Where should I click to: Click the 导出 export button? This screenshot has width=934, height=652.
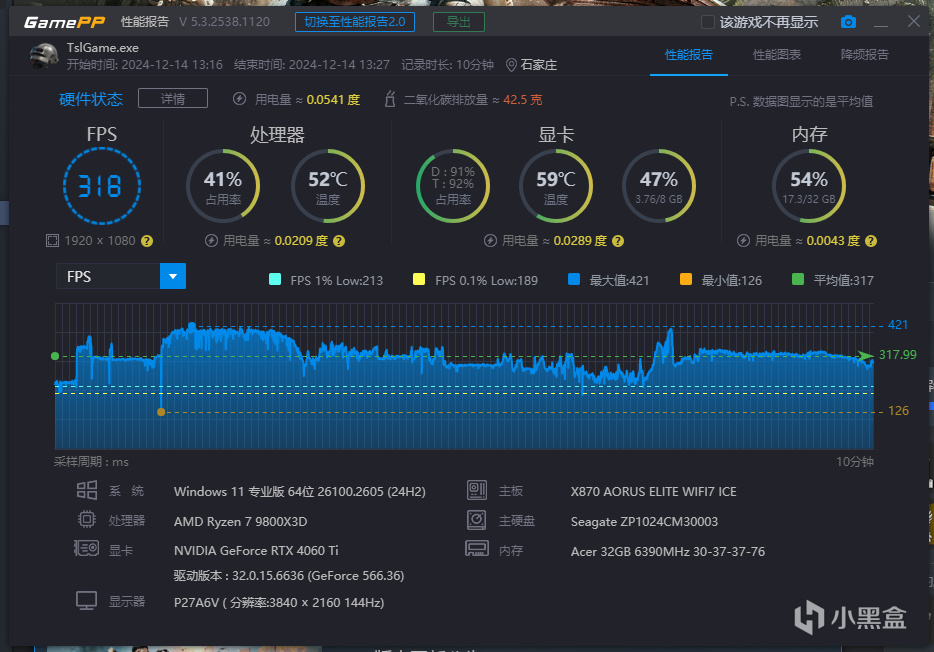tap(459, 22)
